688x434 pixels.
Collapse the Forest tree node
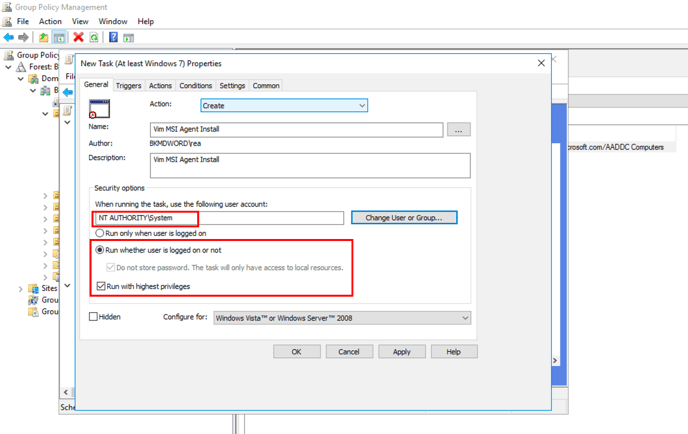coord(9,67)
